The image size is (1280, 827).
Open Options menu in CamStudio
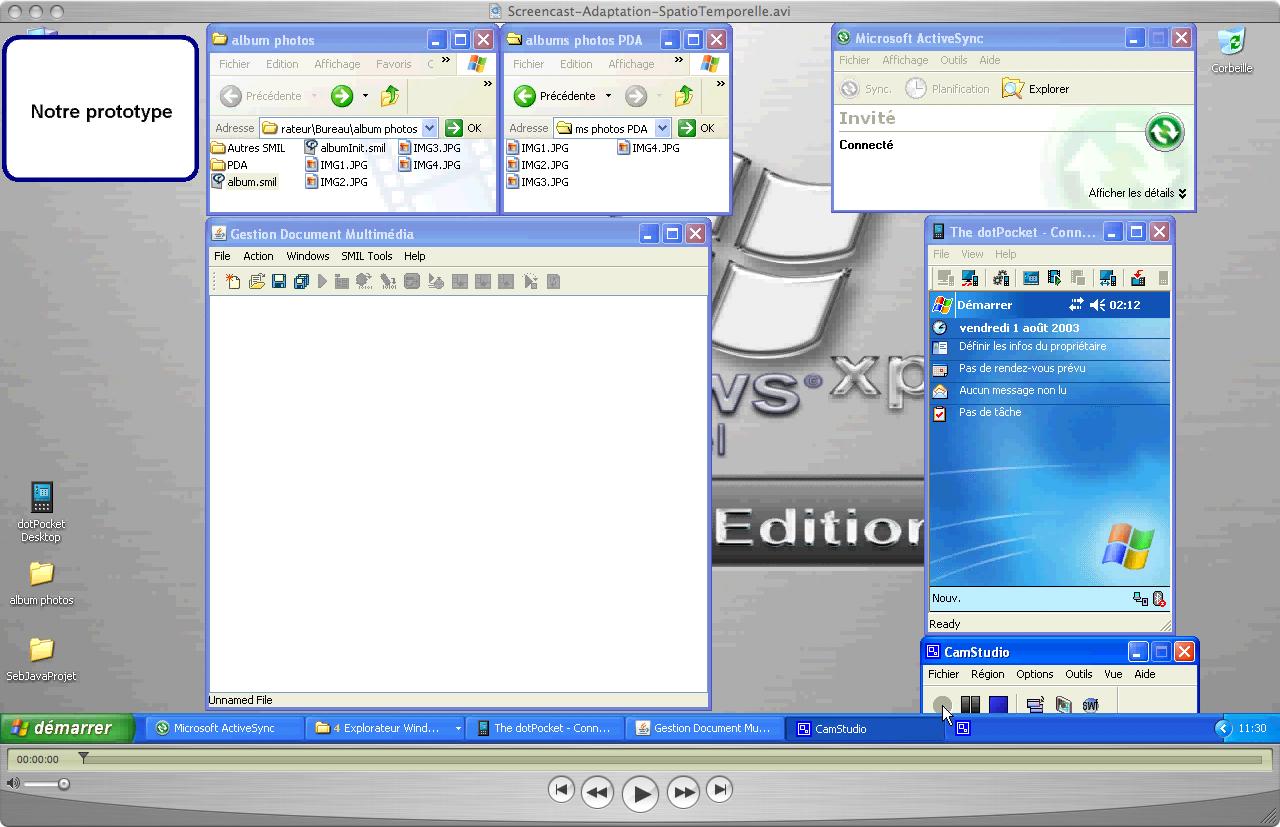(x=1035, y=674)
